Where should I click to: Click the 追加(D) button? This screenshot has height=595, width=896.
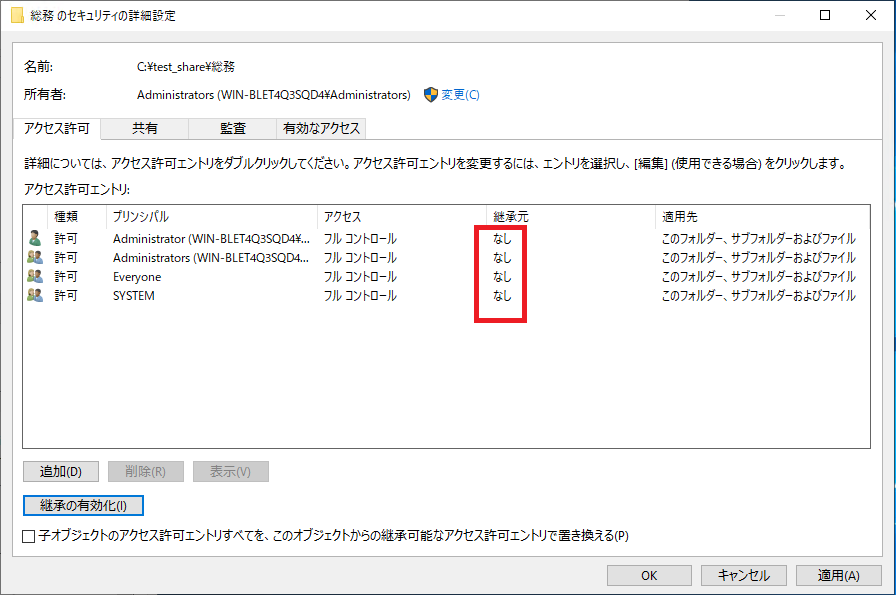61,472
